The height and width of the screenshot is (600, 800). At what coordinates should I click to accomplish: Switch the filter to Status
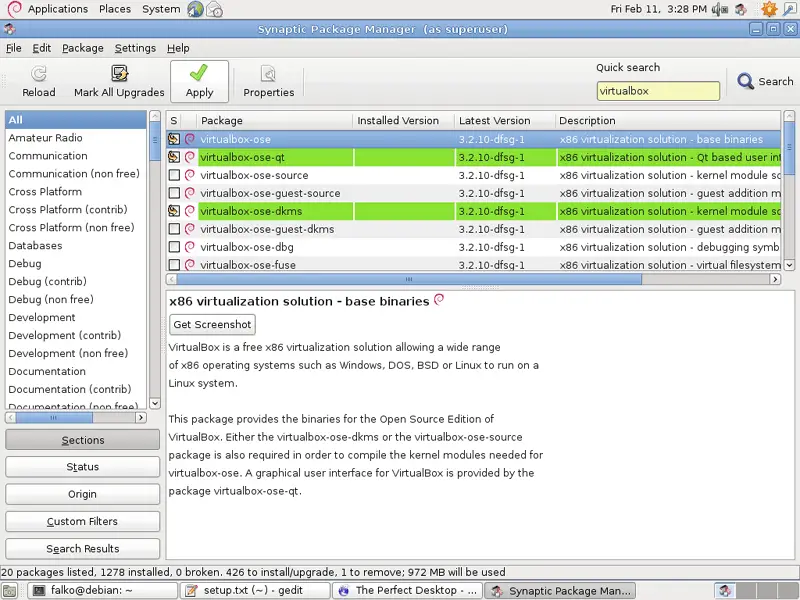pyautogui.click(x=83, y=467)
